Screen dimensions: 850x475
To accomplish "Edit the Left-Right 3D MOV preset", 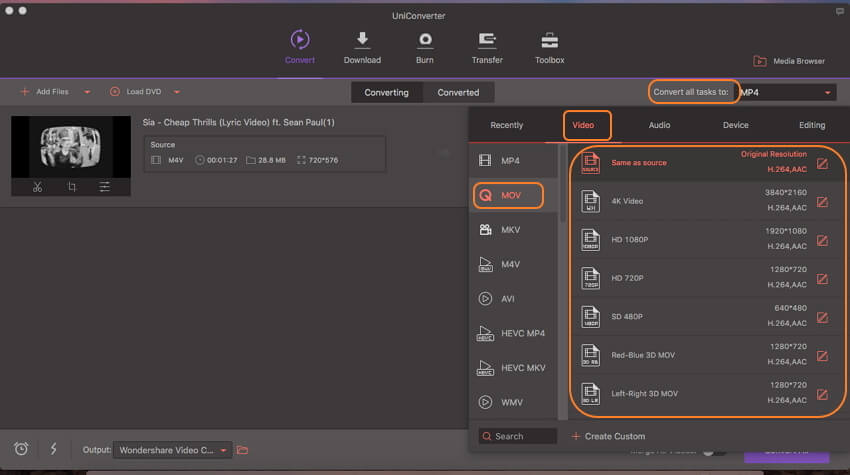I will coord(822,394).
